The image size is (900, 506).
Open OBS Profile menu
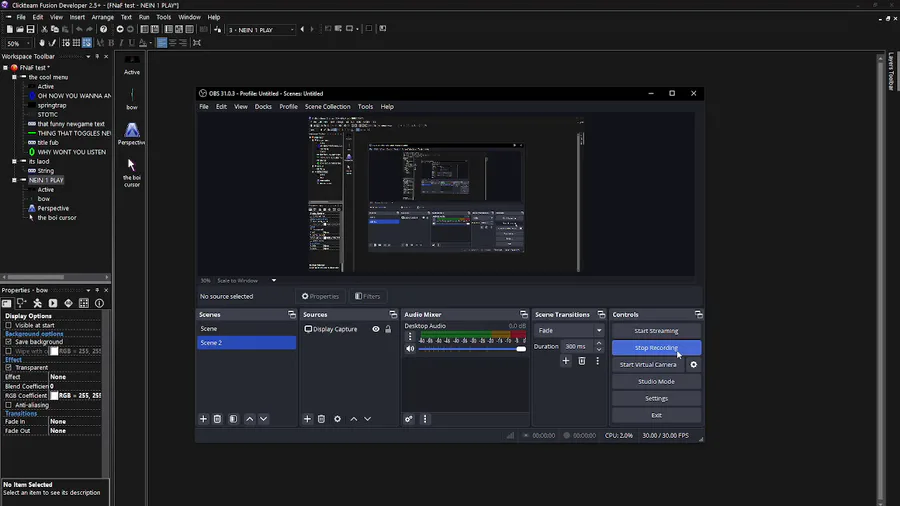[288, 107]
